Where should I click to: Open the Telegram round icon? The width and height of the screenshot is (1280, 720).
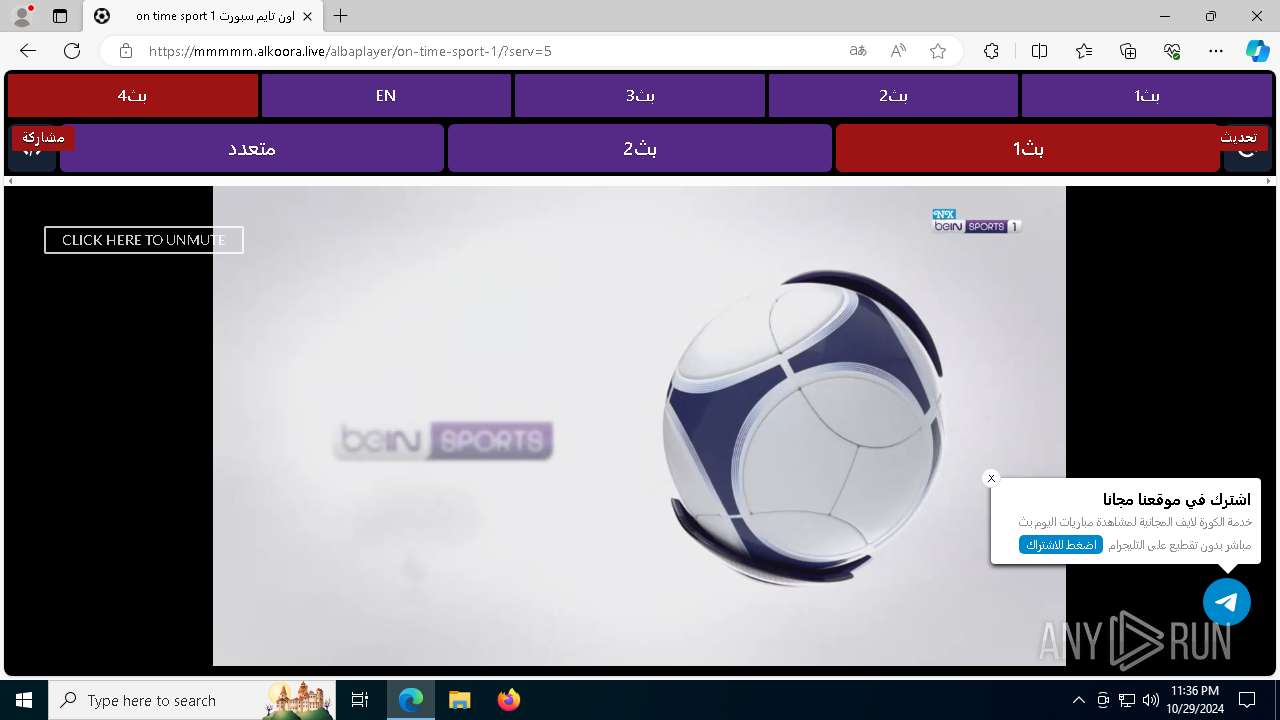(1227, 602)
